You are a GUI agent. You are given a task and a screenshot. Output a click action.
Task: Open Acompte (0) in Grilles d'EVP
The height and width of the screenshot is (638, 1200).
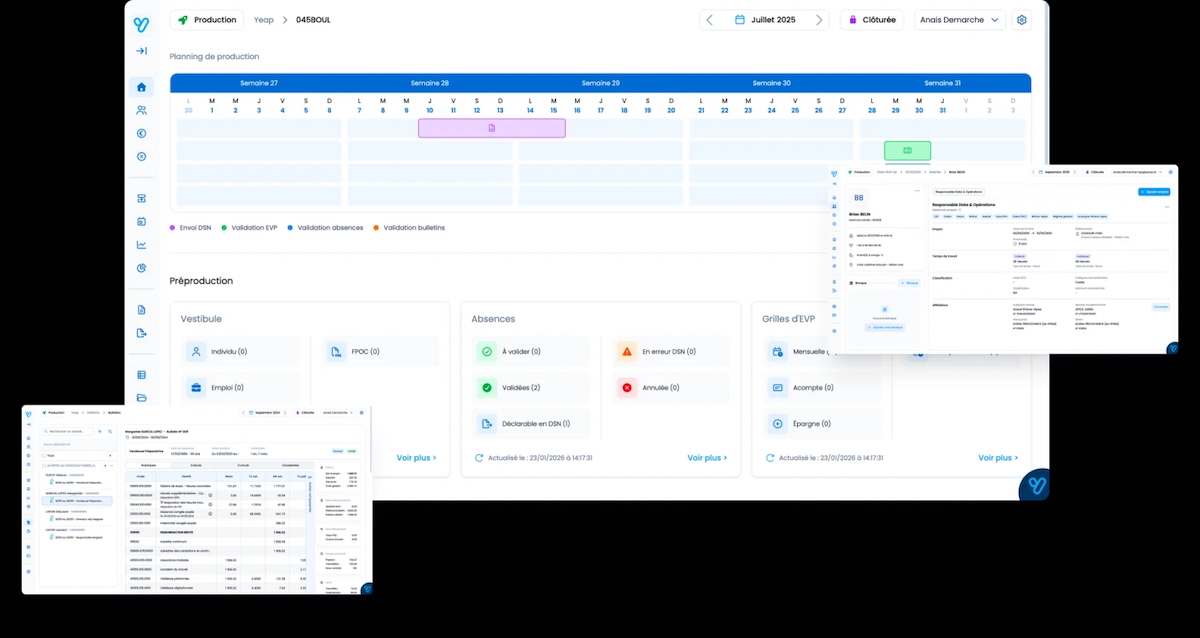[822, 387]
